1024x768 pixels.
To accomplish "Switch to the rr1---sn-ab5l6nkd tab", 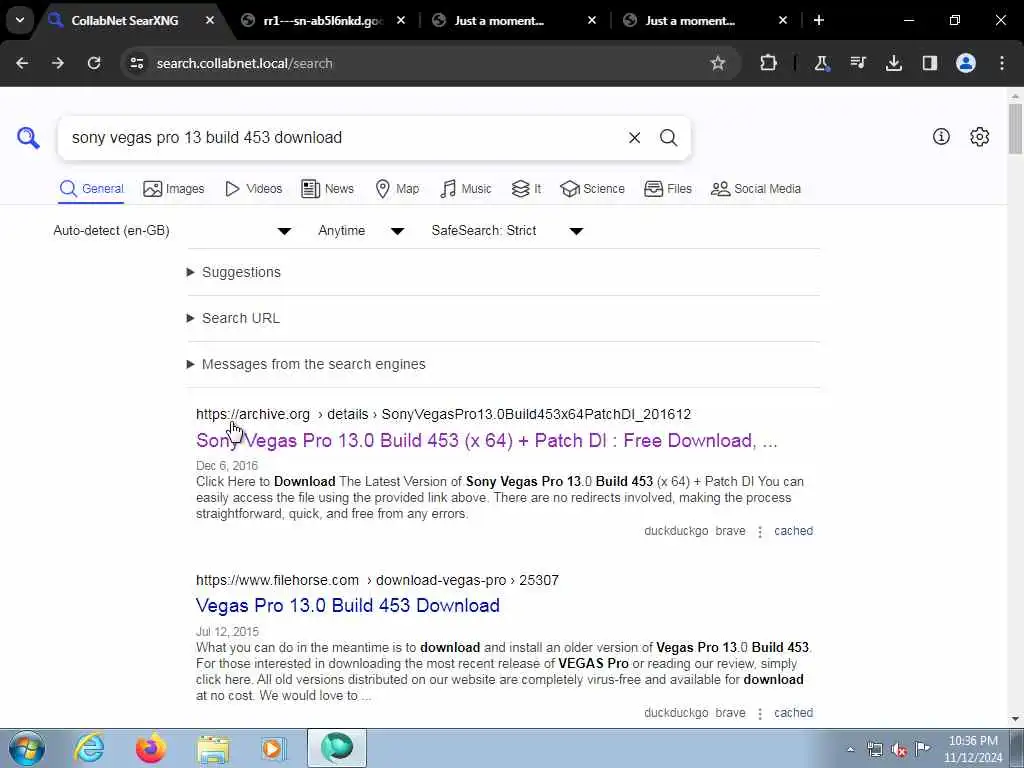I will [323, 20].
